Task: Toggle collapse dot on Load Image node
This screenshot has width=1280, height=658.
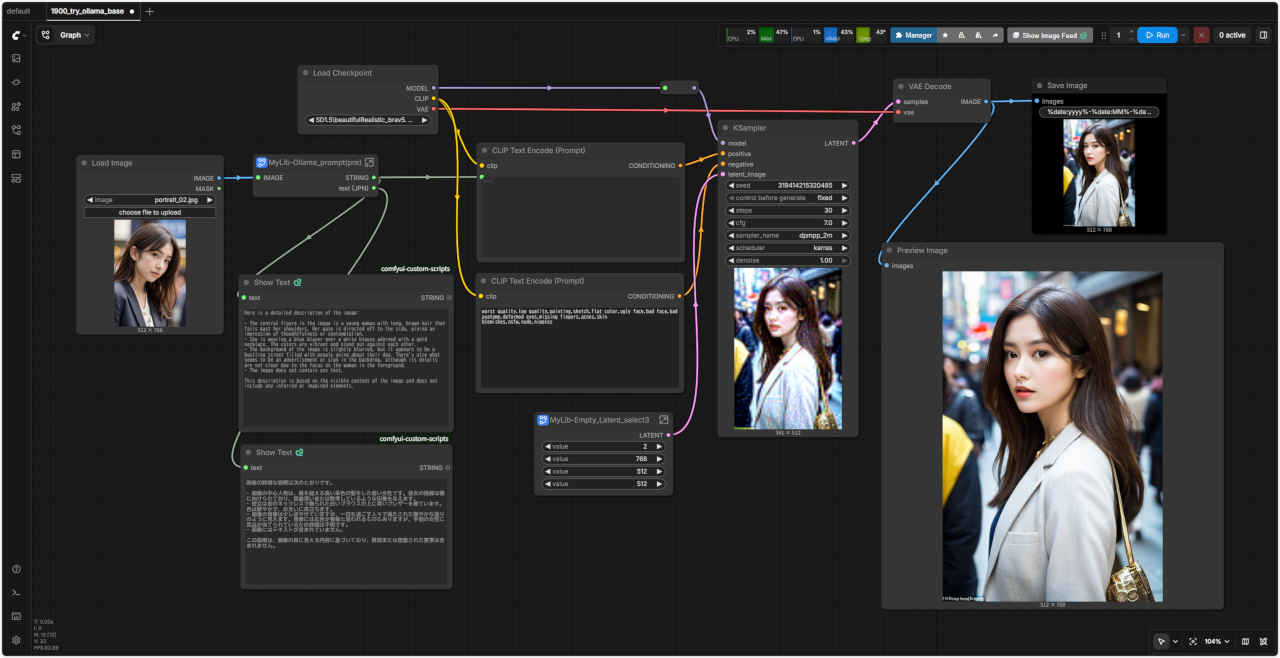Action: tap(85, 163)
